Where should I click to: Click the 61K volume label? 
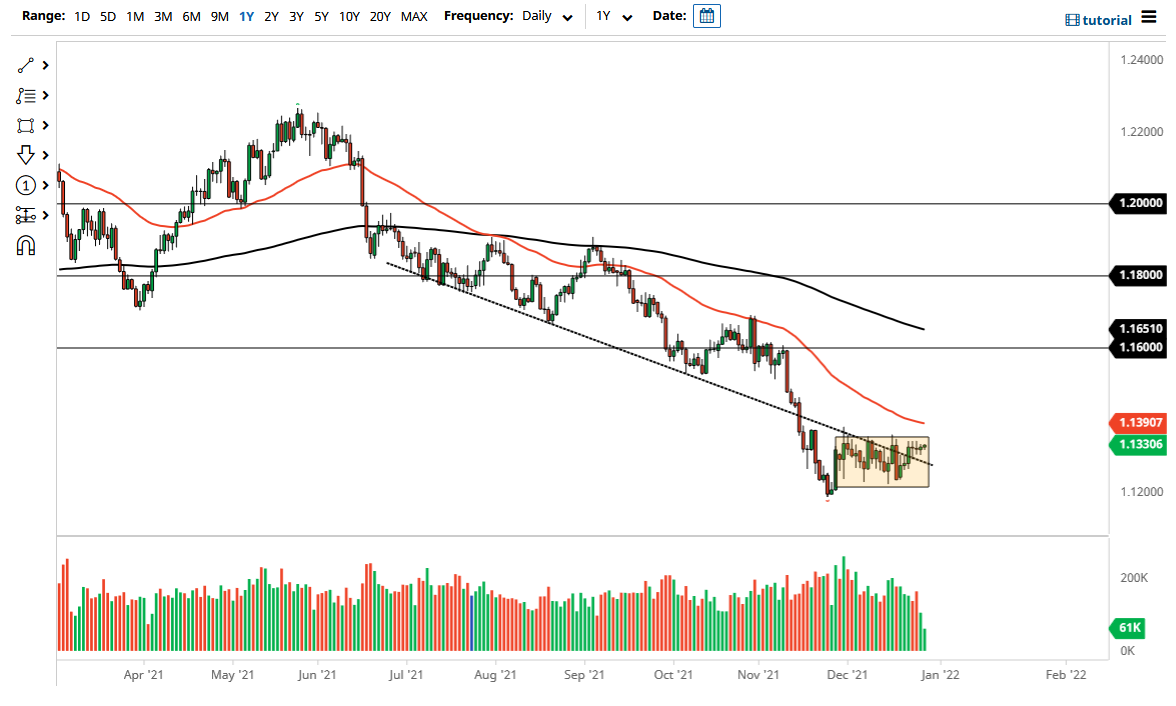point(1127,628)
